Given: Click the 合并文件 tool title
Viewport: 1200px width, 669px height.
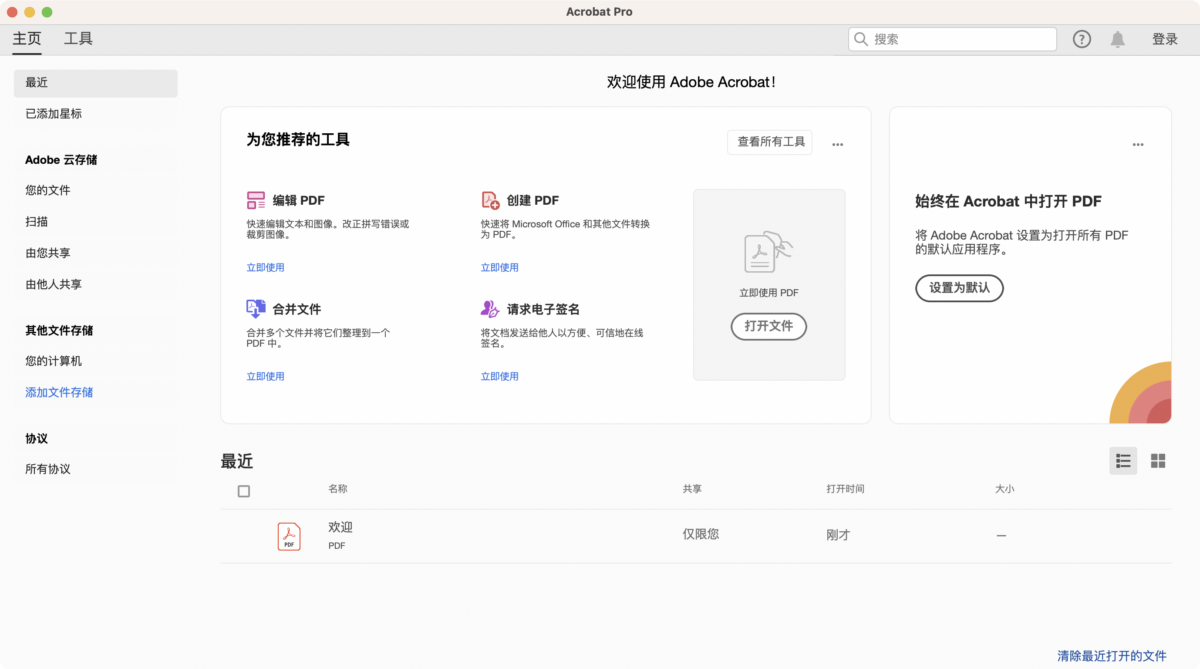Looking at the screenshot, I should [297, 309].
